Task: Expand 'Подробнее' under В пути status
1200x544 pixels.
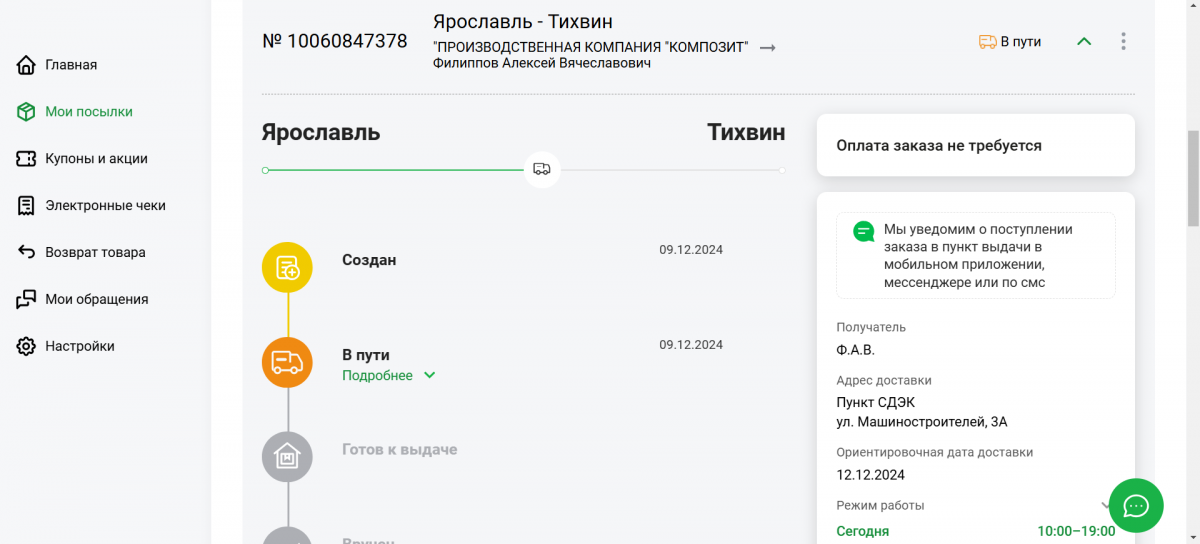Action: click(x=389, y=376)
